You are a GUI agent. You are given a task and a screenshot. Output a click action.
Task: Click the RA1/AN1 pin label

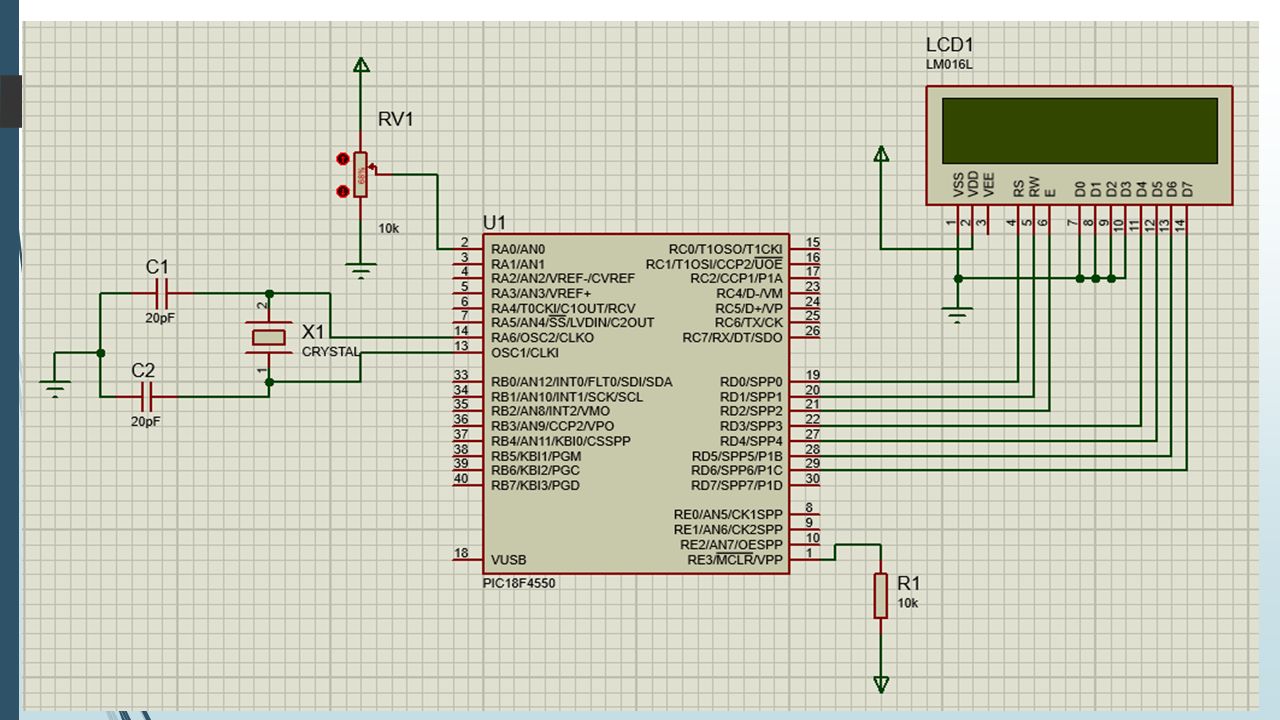coord(518,264)
